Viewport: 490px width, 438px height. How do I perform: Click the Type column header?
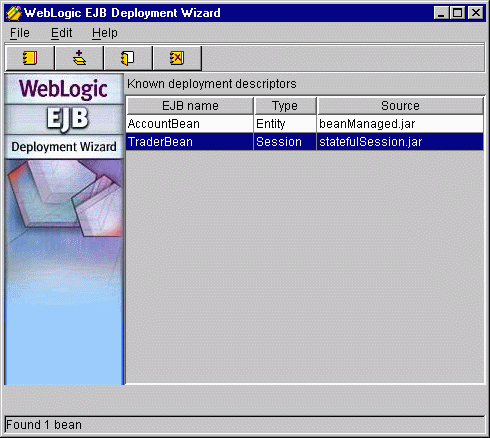285,106
